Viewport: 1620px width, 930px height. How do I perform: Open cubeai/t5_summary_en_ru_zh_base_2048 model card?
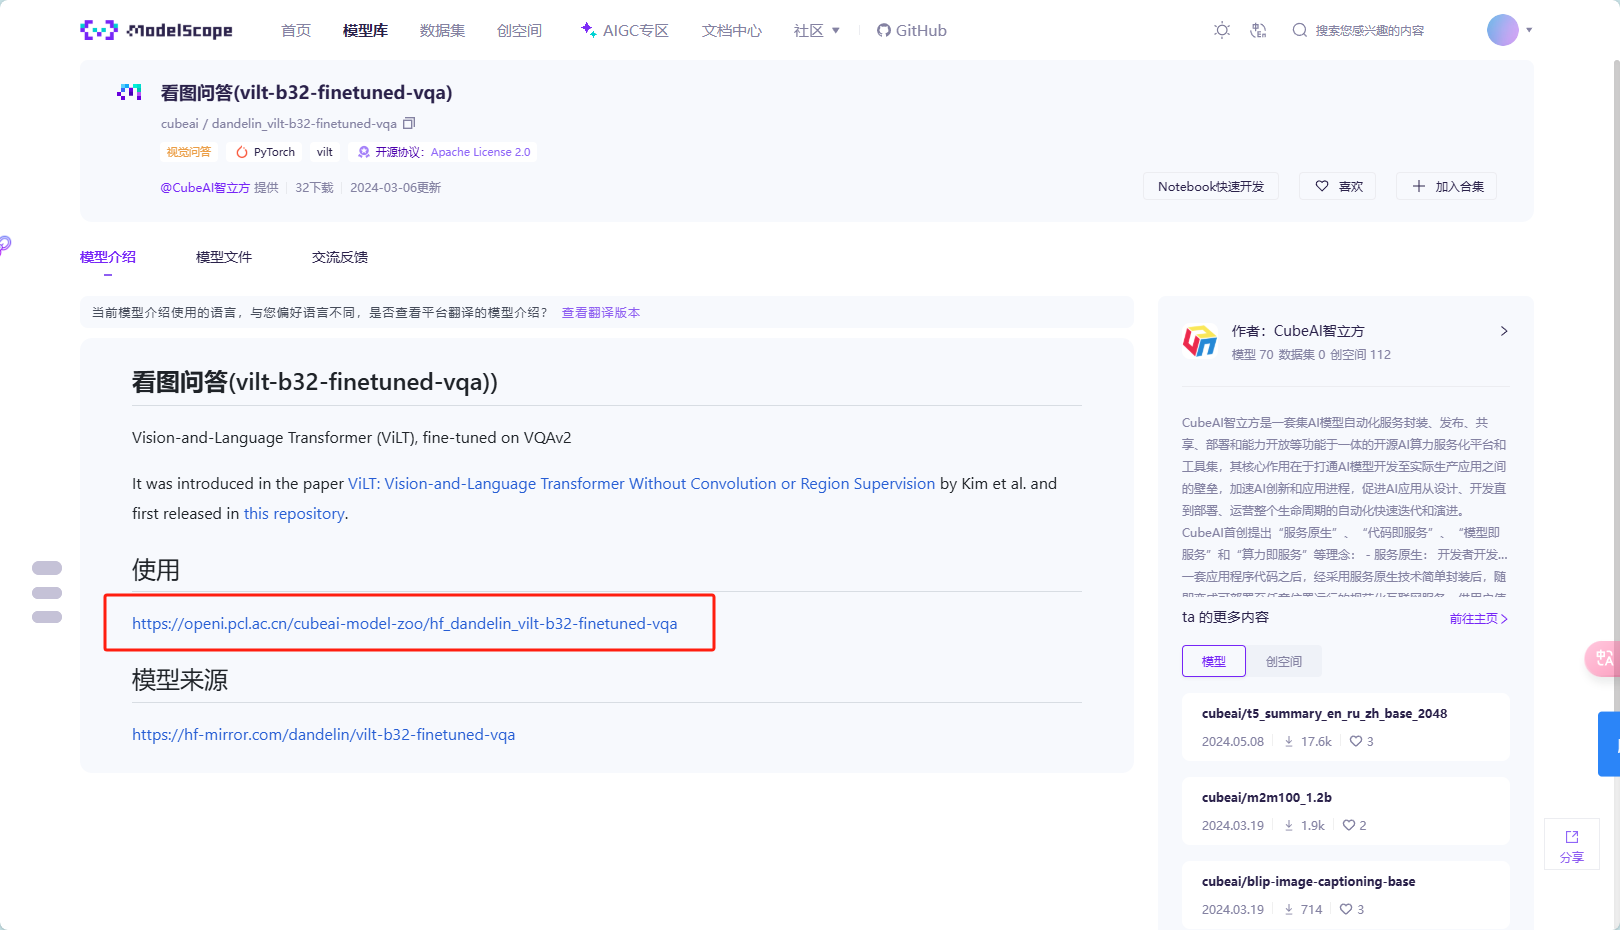(x=1346, y=727)
